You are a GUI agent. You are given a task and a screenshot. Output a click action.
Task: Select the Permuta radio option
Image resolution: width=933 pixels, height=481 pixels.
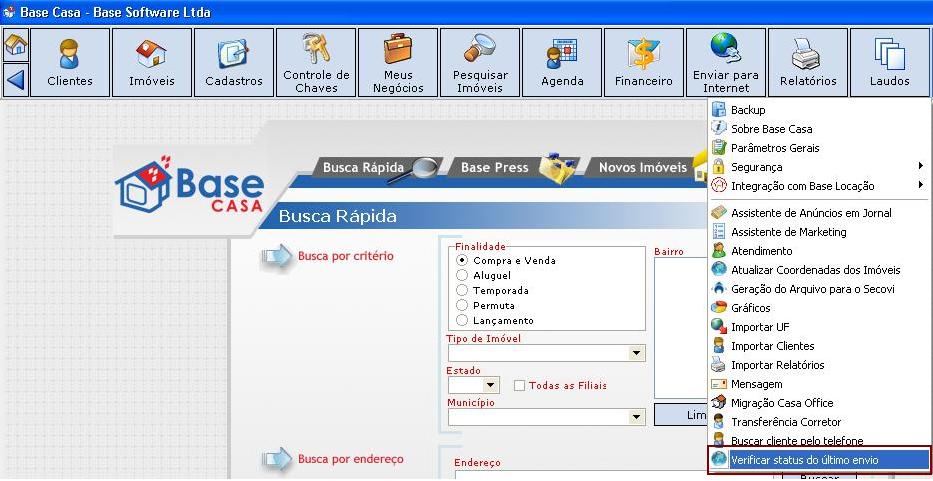tap(462, 305)
